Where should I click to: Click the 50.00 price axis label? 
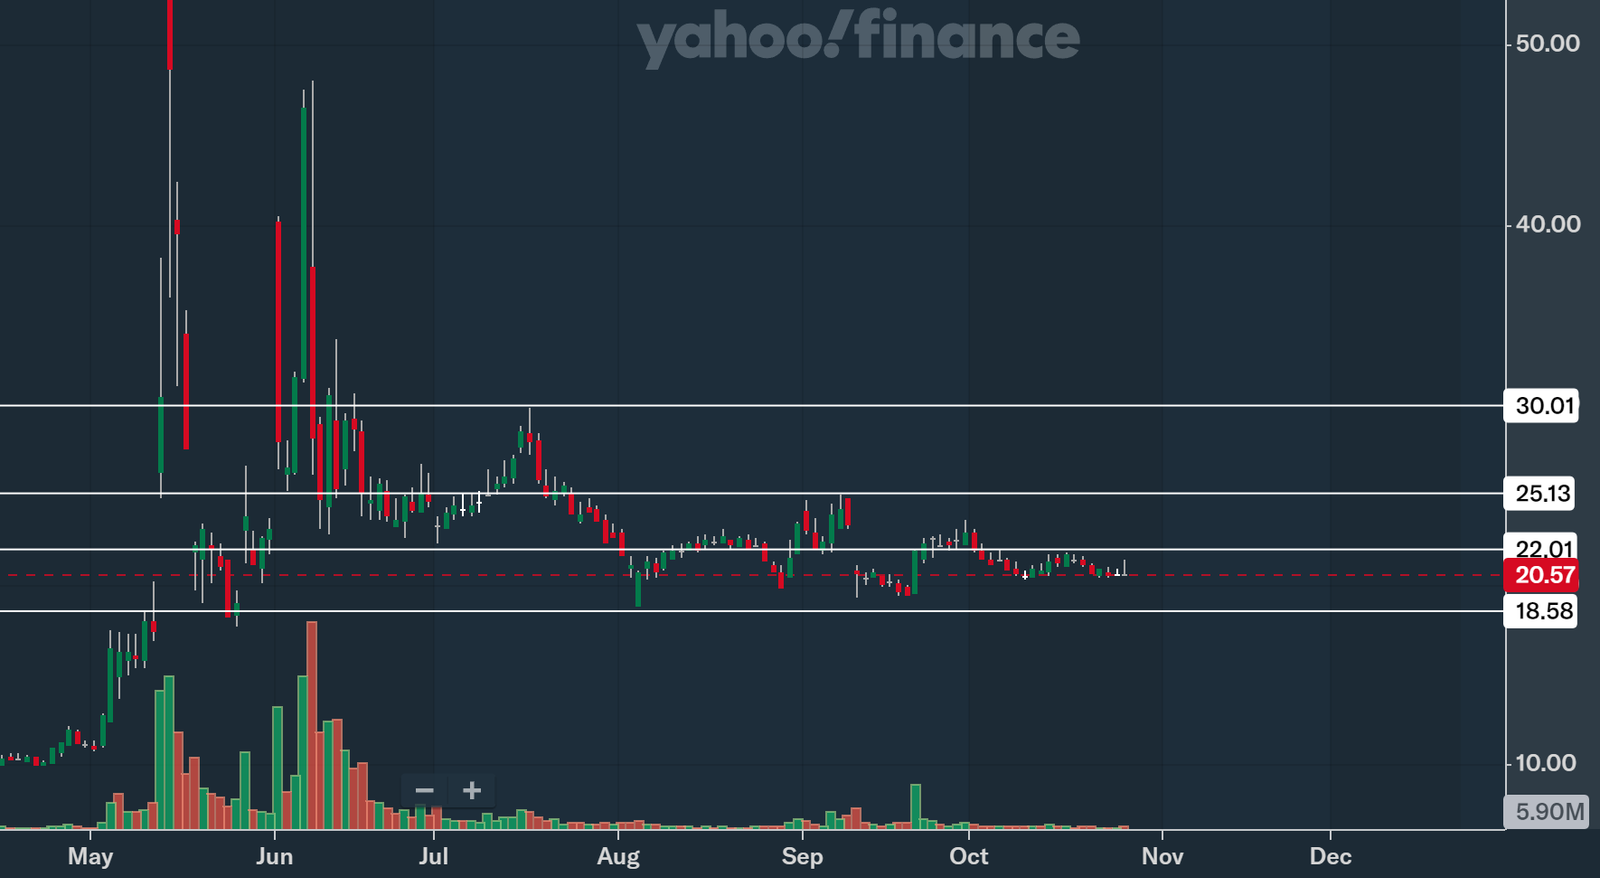1547,43
